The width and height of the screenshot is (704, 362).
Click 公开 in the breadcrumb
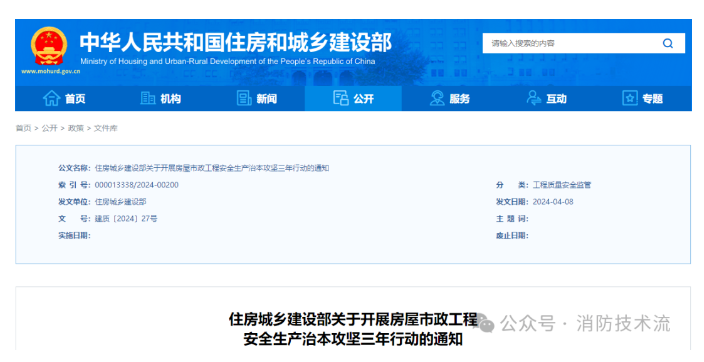[49, 128]
